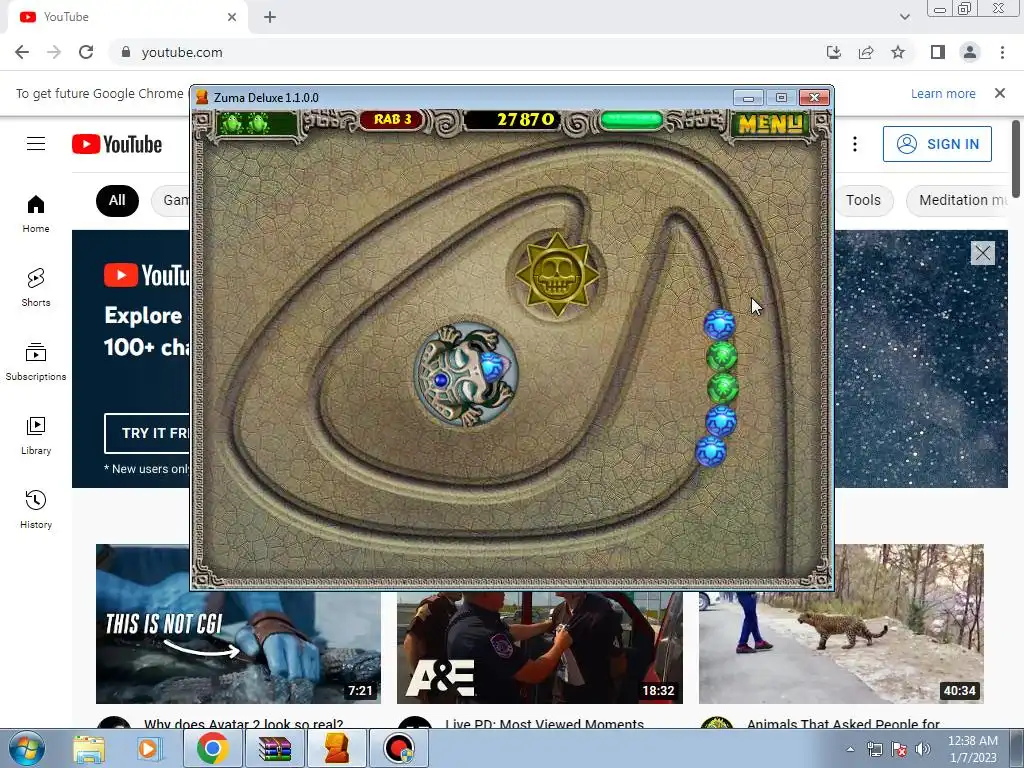Screen dimensions: 1024x768
Task: Open the Zuma MENU button
Action: (771, 123)
